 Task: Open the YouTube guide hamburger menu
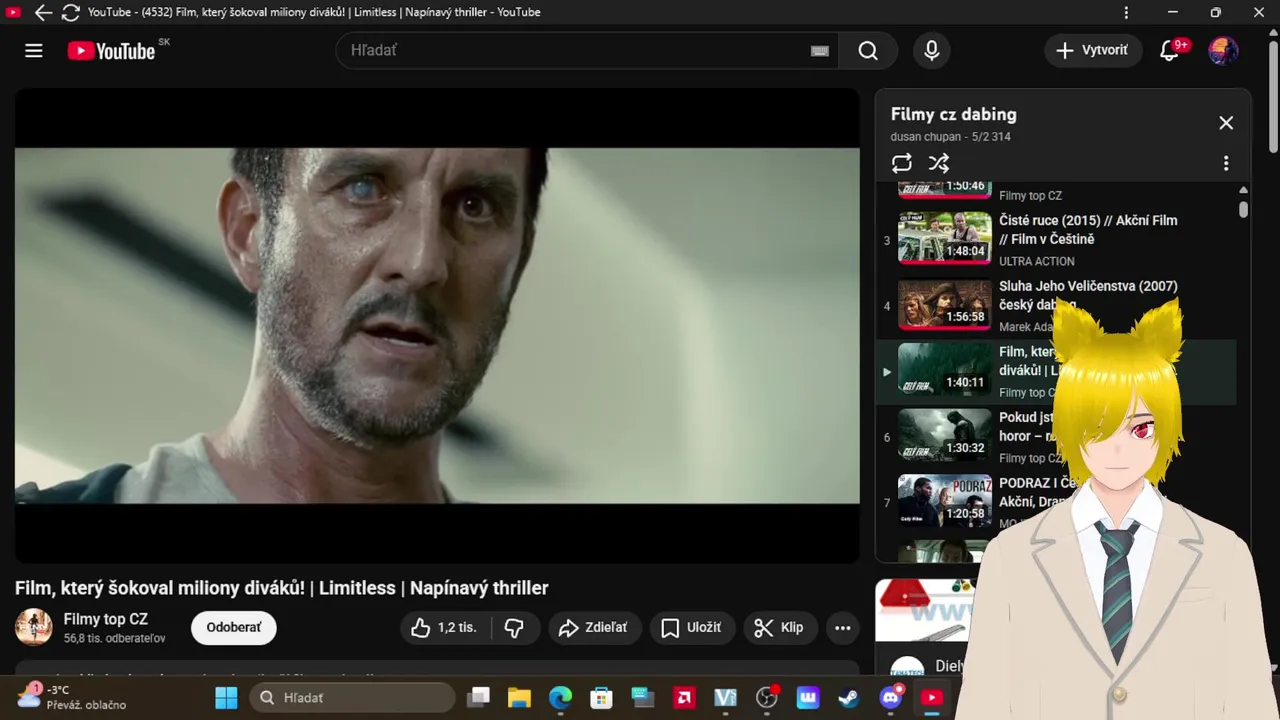(x=34, y=51)
